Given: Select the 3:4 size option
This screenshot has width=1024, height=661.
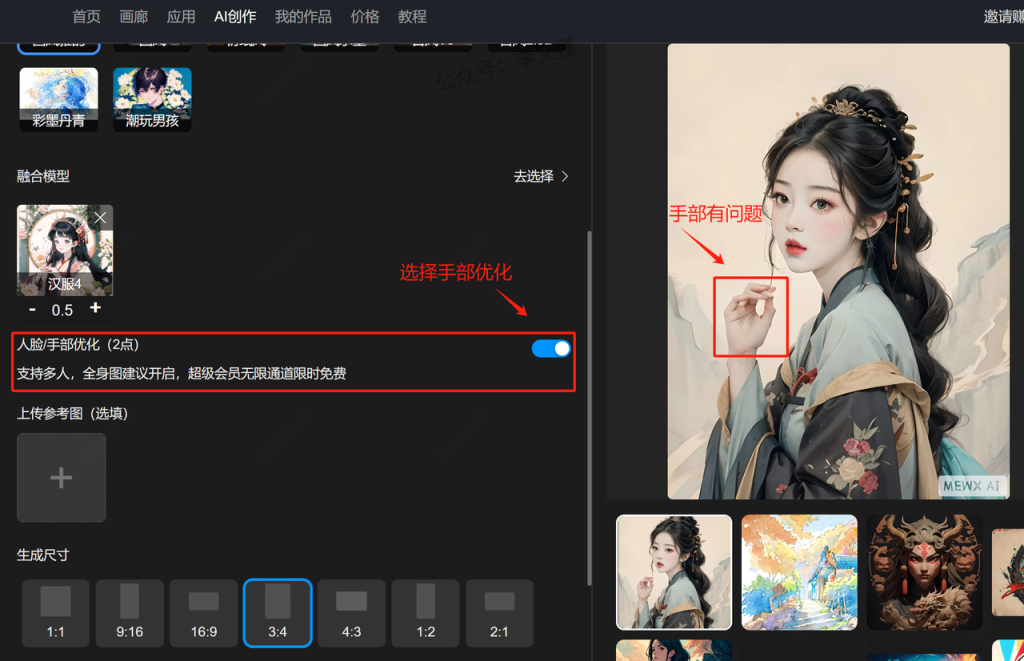Looking at the screenshot, I should (x=278, y=613).
